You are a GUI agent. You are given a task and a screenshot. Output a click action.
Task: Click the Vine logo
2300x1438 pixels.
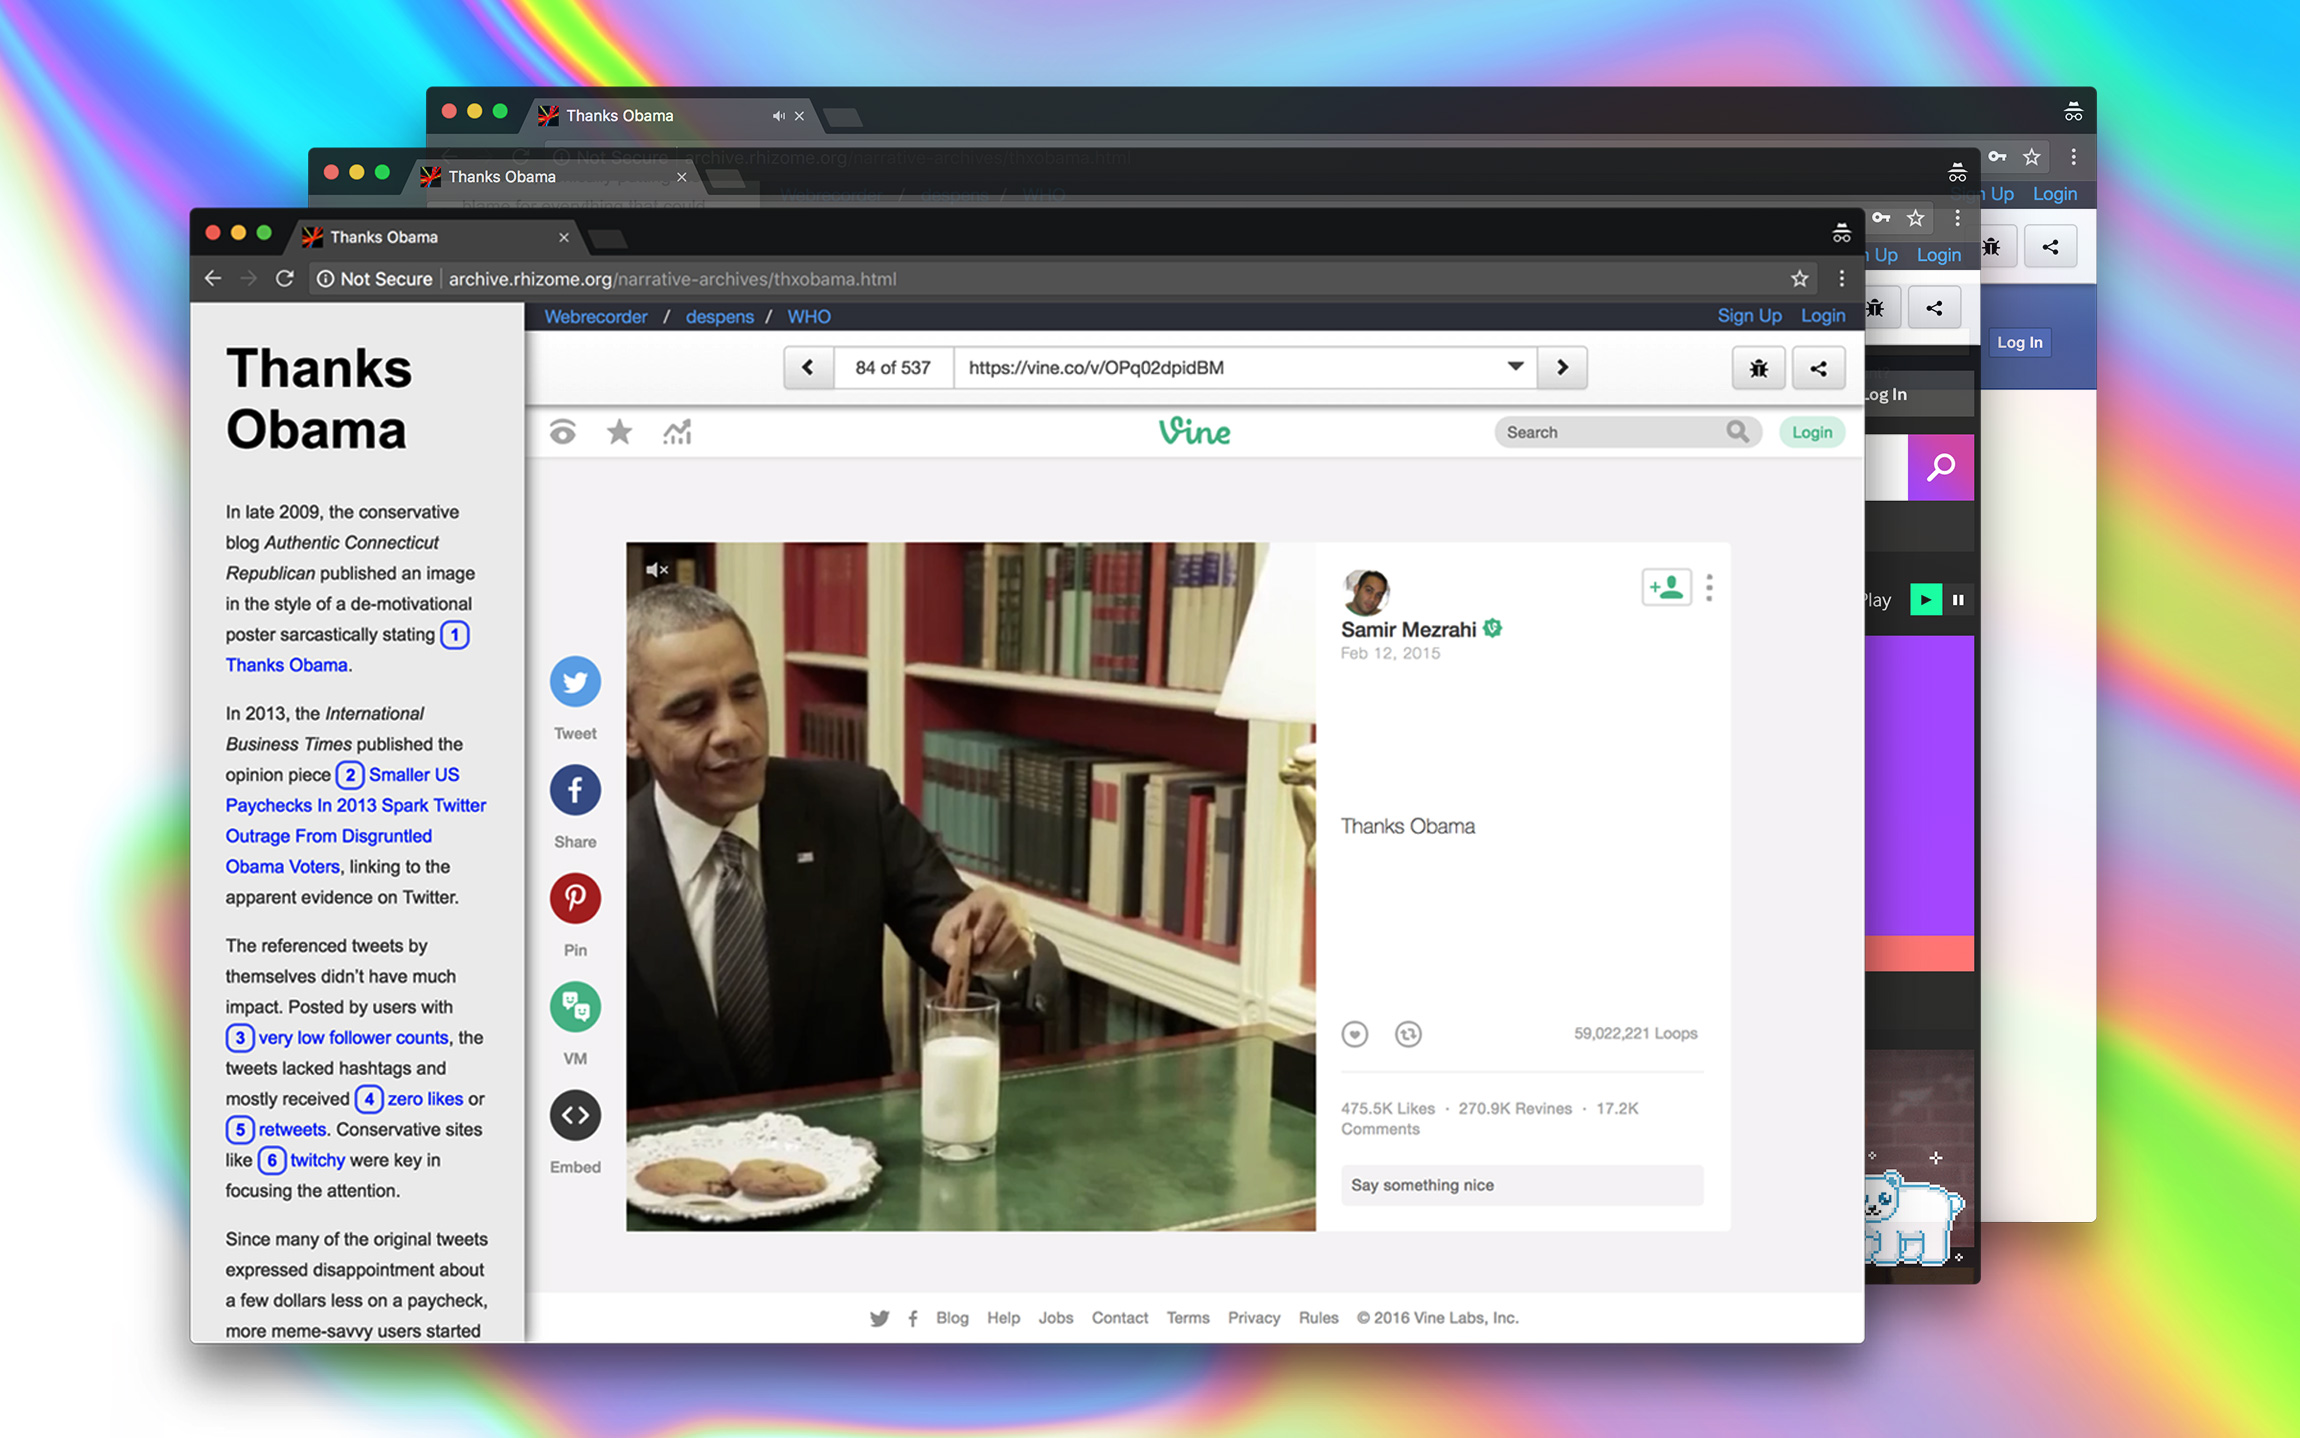point(1194,431)
